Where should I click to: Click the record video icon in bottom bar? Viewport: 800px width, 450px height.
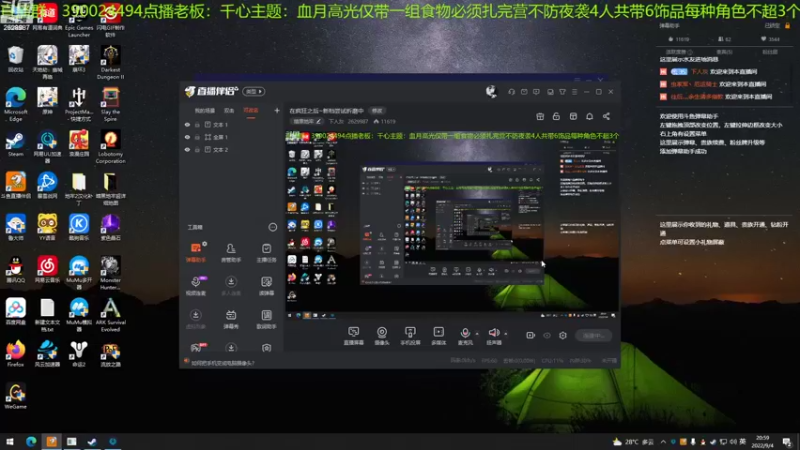[531, 335]
